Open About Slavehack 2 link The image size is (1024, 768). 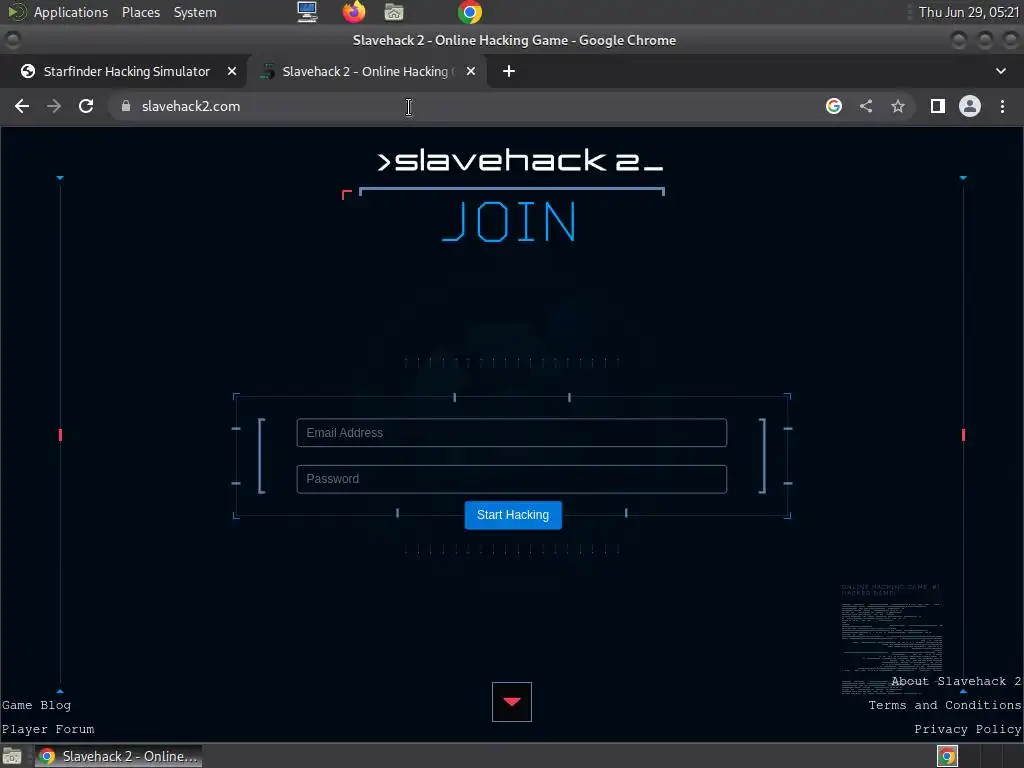tap(956, 681)
